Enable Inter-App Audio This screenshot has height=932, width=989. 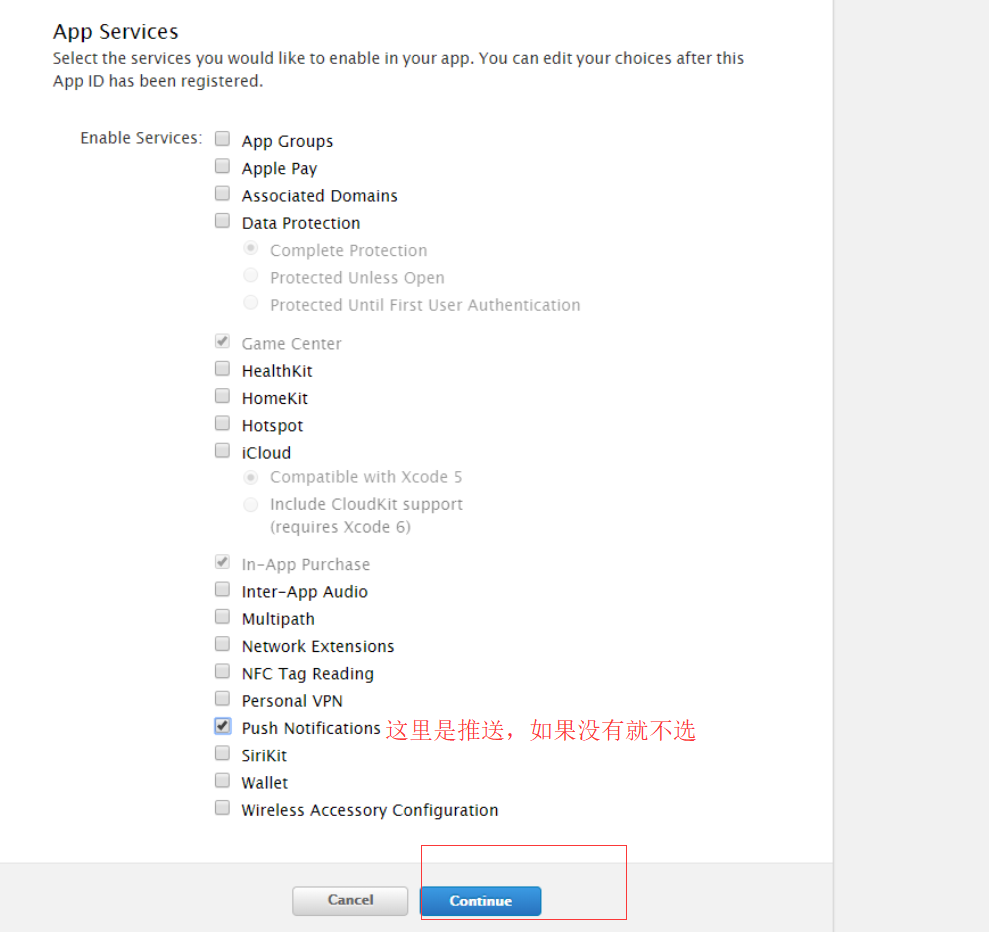pyautogui.click(x=222, y=589)
